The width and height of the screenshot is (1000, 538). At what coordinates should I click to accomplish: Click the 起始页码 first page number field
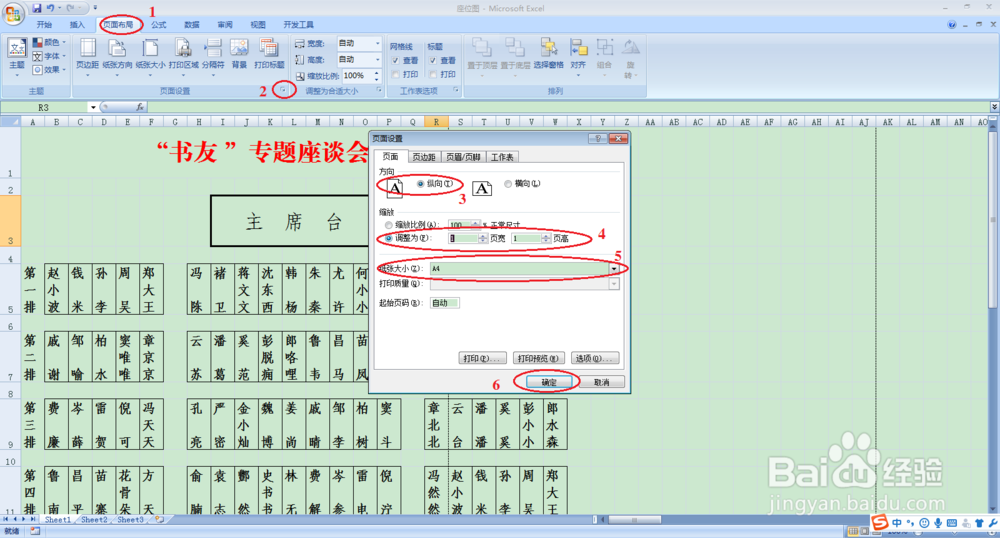[445, 303]
